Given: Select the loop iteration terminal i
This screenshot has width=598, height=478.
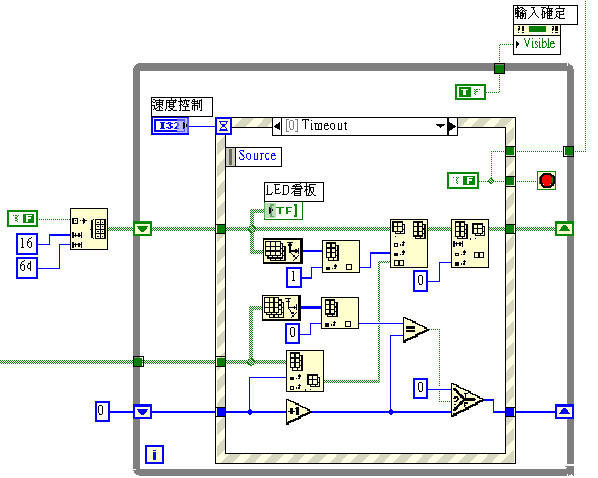Looking at the screenshot, I should [154, 454].
